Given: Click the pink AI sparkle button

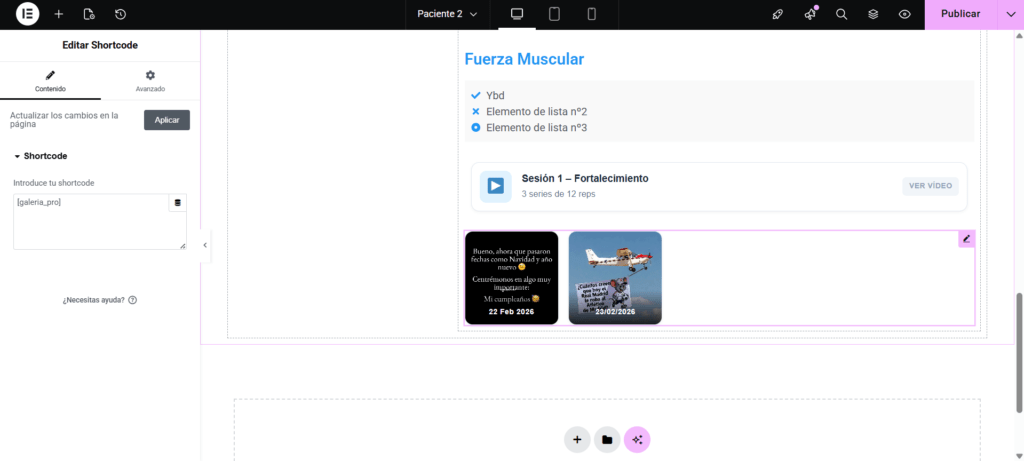Looking at the screenshot, I should pyautogui.click(x=637, y=439).
